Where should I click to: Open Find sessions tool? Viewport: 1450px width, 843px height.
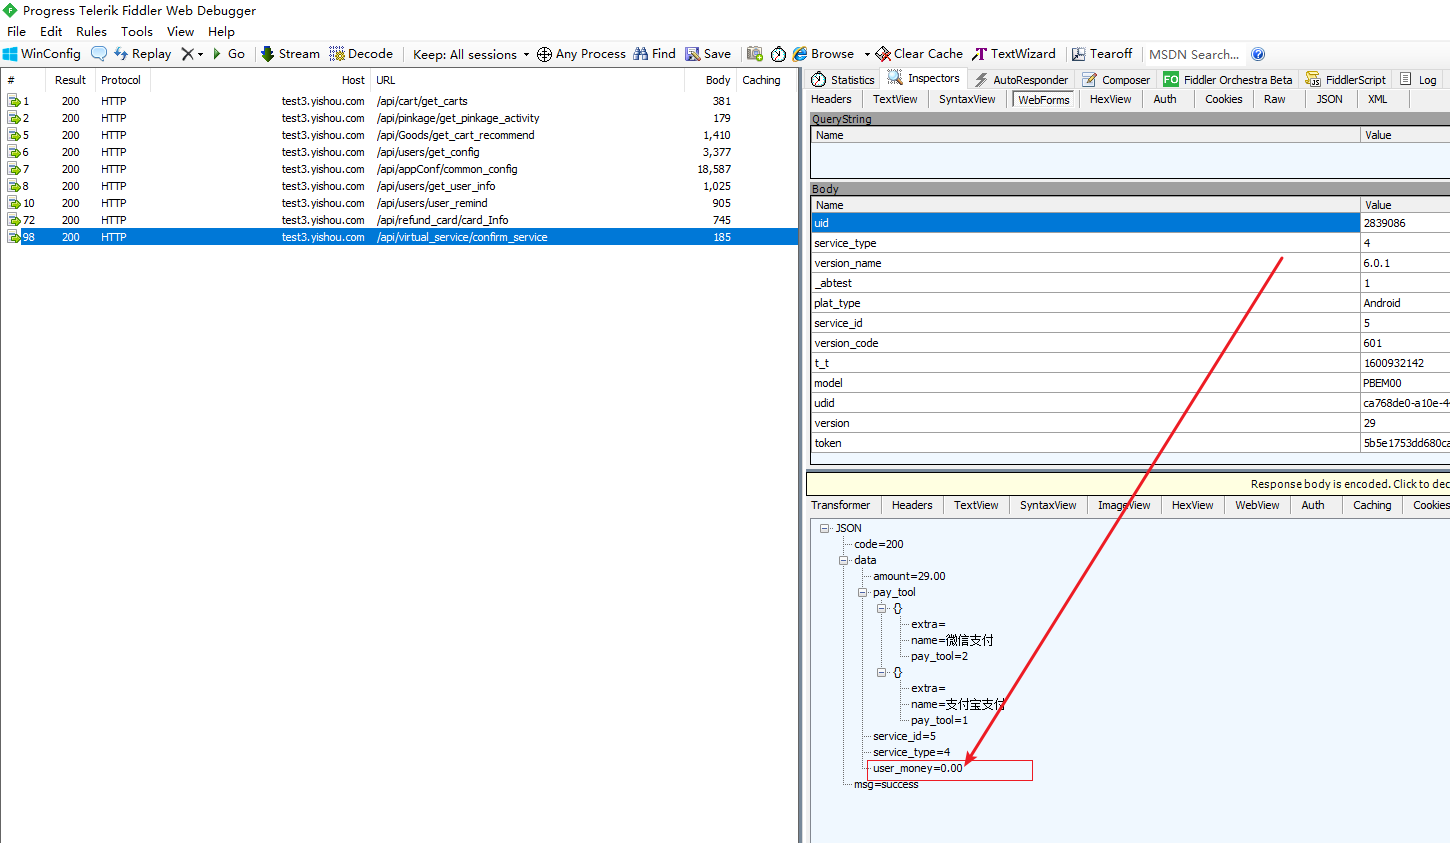[x=655, y=54]
